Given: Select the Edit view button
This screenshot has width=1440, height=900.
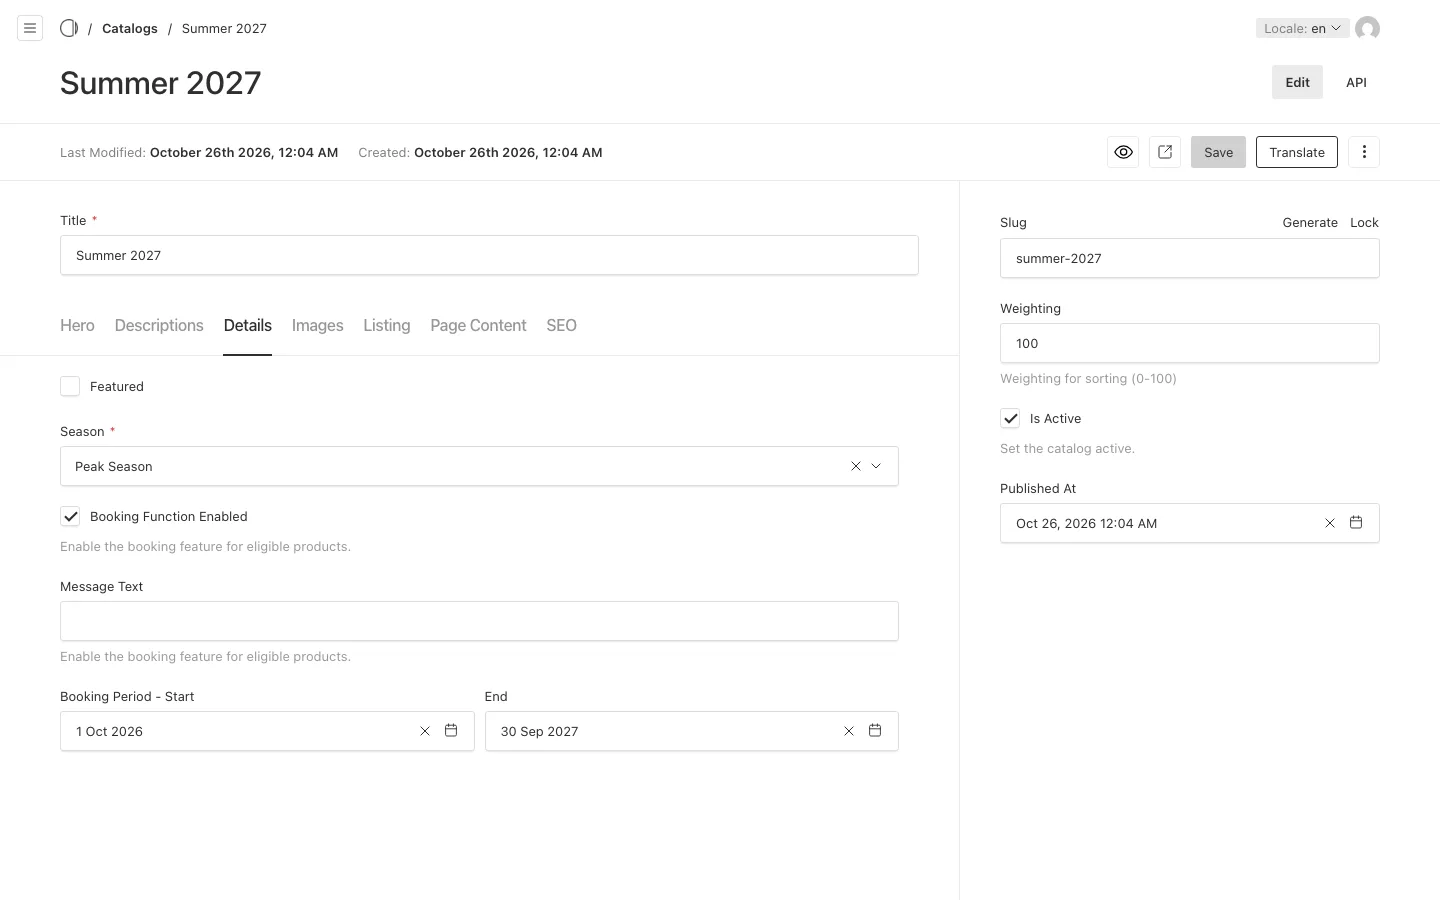Looking at the screenshot, I should point(1297,82).
